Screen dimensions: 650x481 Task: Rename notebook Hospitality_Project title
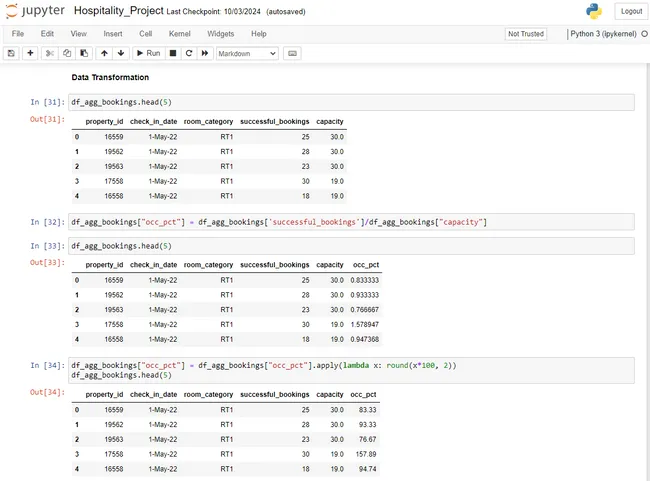click(x=119, y=11)
